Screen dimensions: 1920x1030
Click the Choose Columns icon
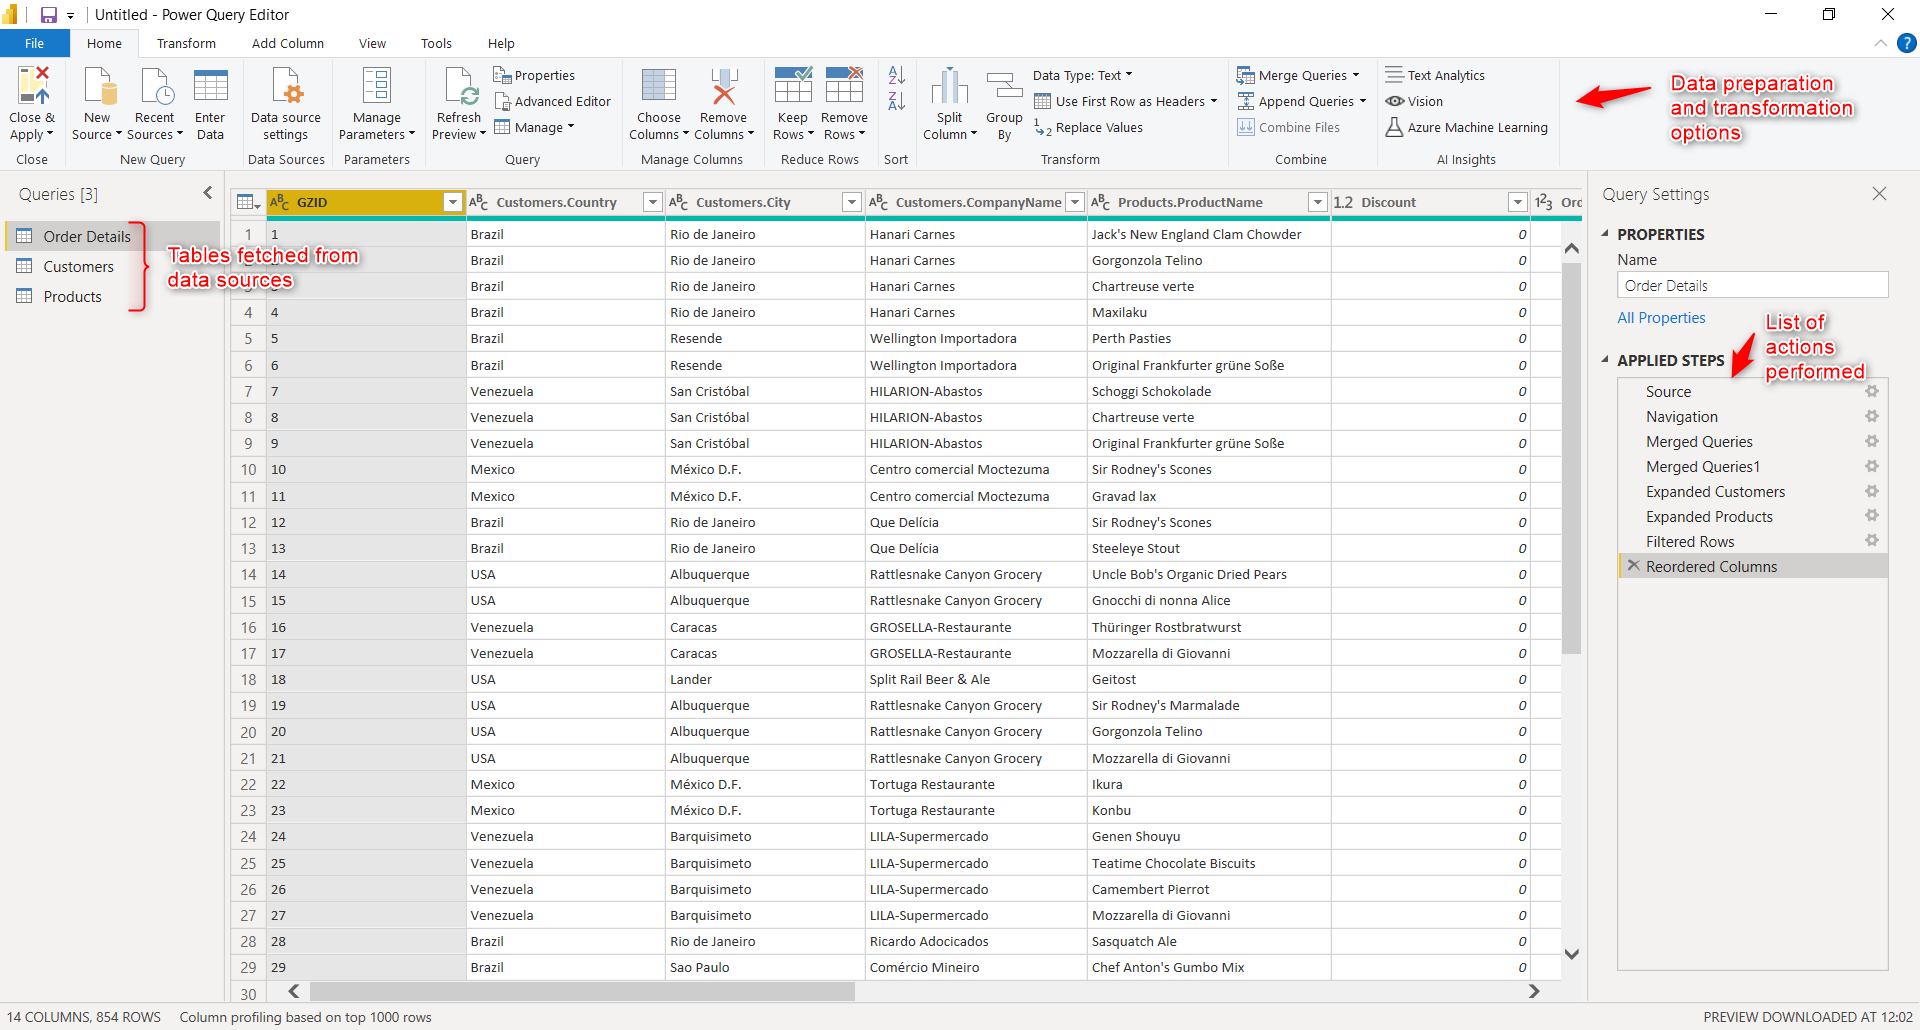[x=659, y=86]
